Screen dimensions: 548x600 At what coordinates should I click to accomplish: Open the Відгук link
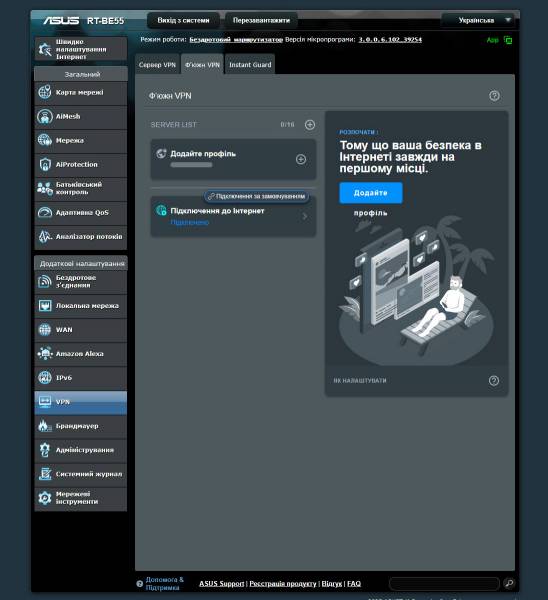click(x=332, y=584)
